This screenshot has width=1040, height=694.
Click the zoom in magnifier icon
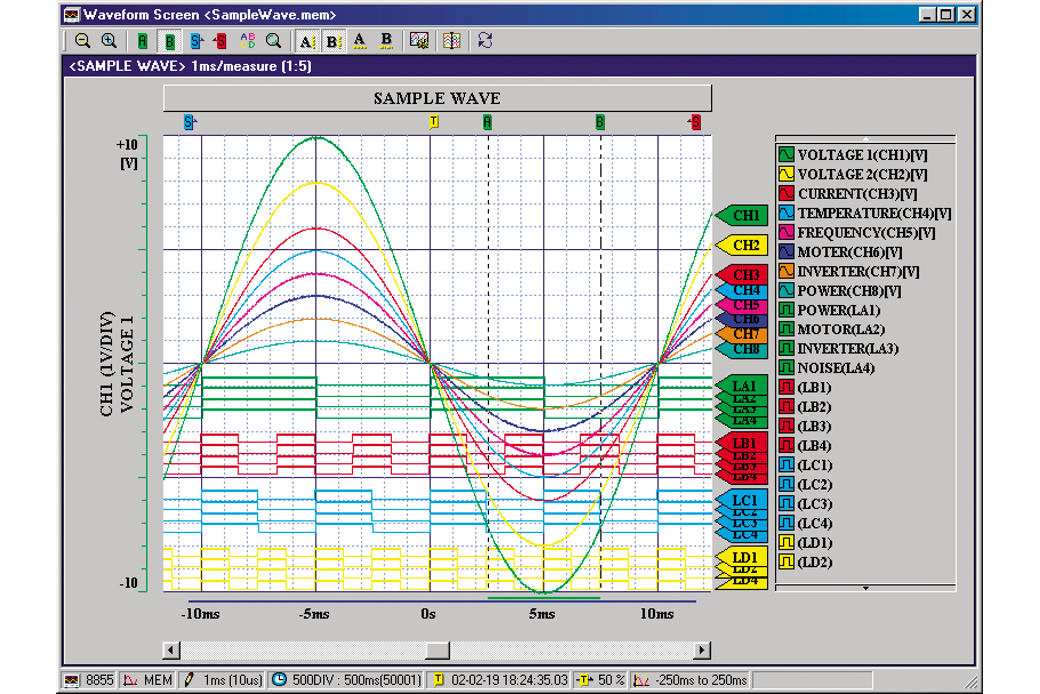click(109, 41)
